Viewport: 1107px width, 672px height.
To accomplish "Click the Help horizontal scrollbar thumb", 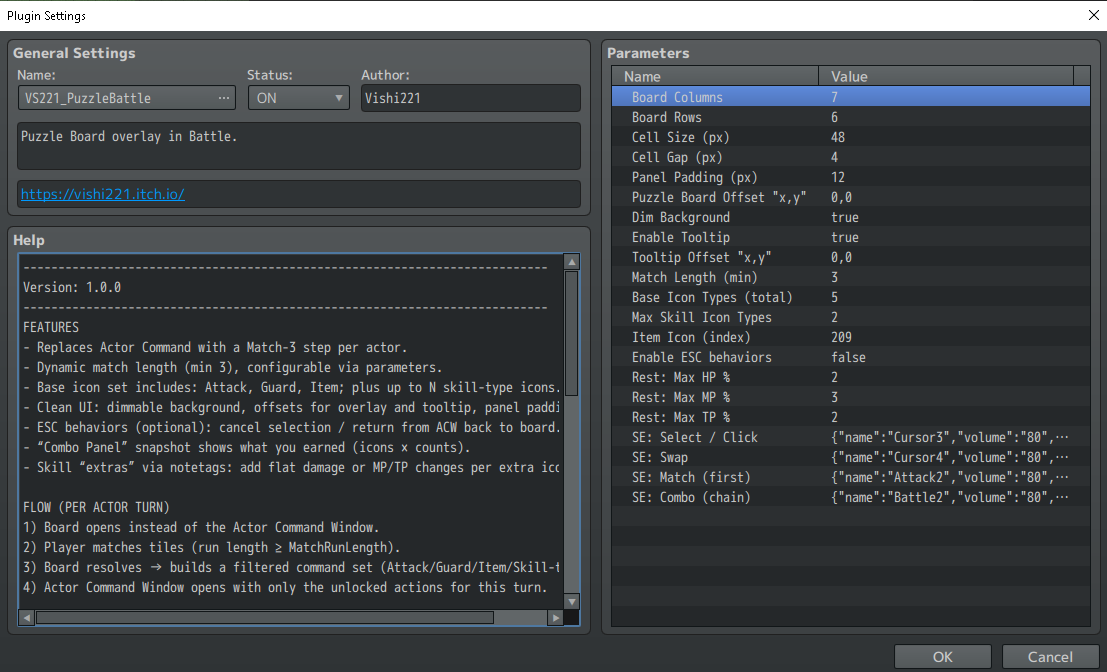I will tap(265, 618).
